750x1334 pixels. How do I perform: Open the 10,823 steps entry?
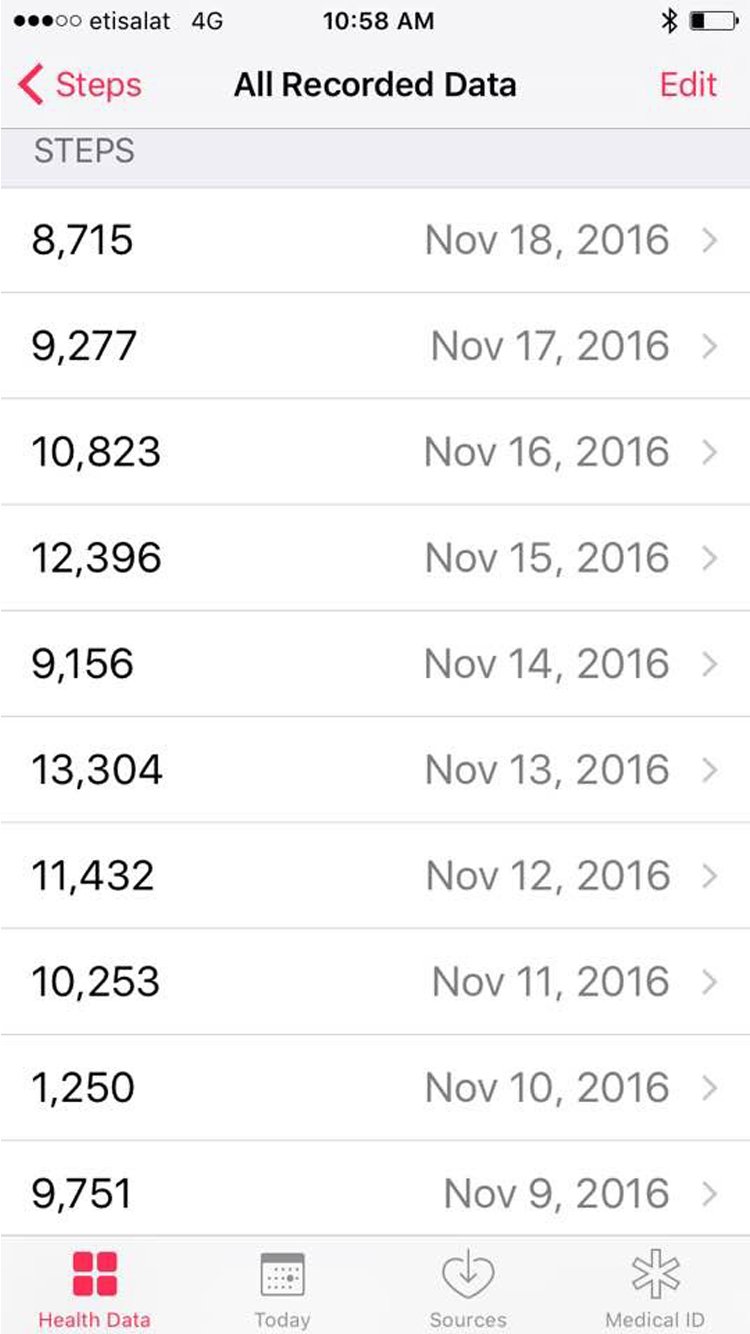(375, 452)
